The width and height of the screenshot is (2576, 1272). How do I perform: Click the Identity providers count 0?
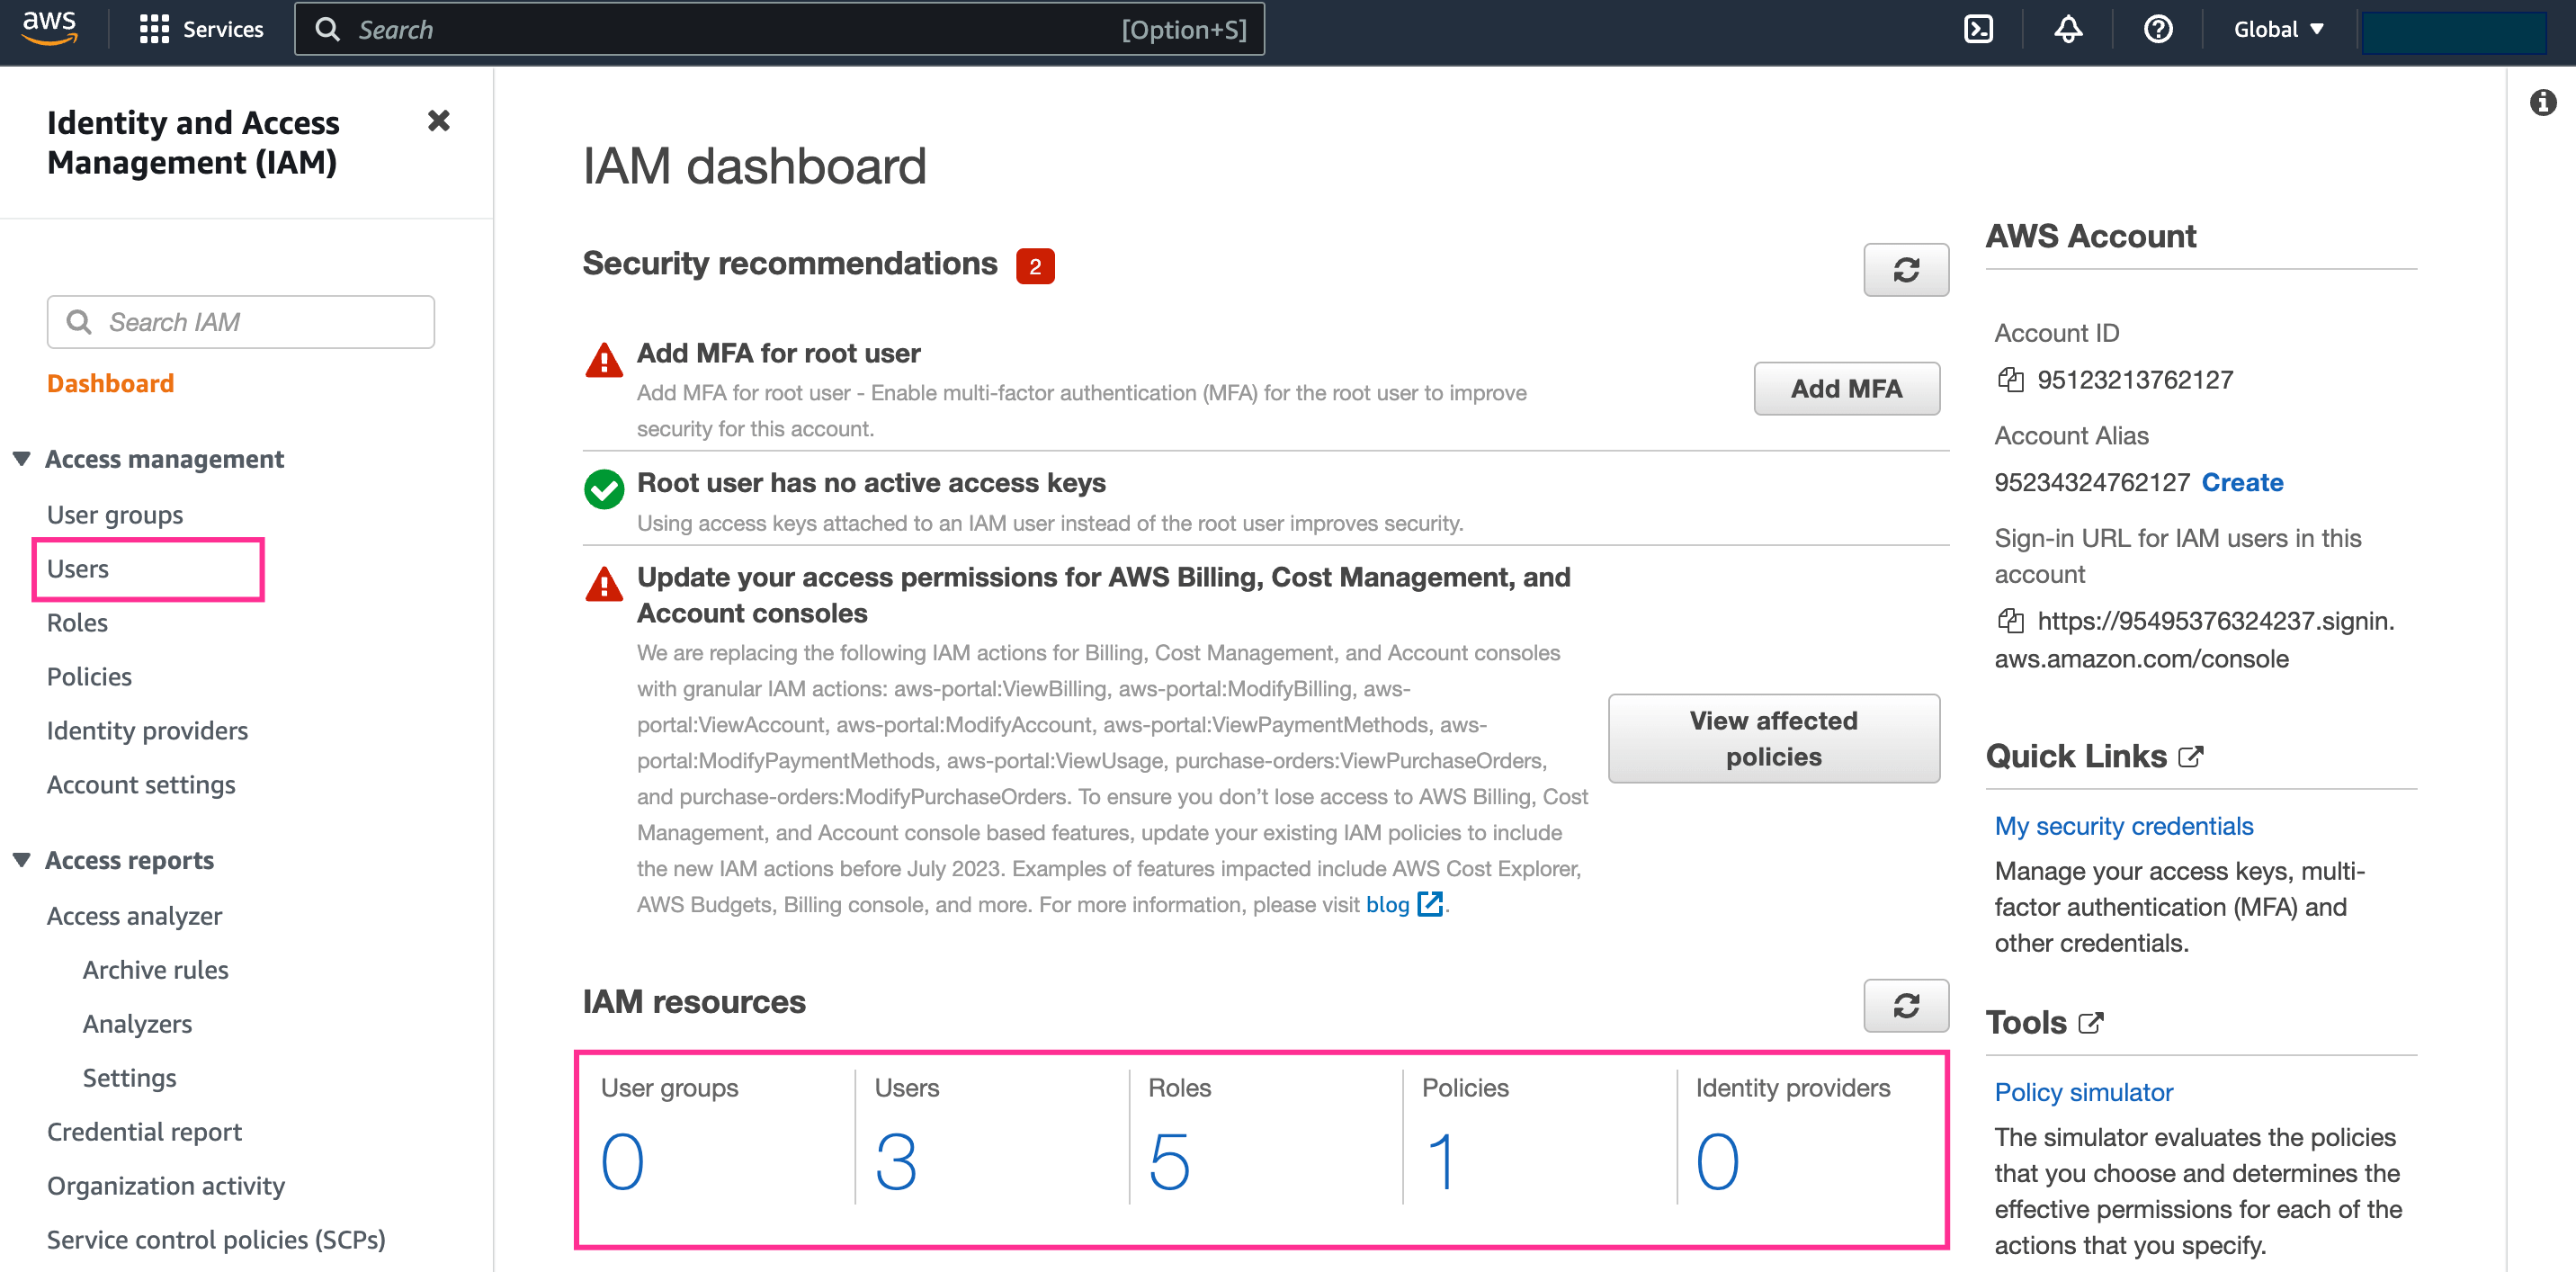(x=1717, y=1162)
